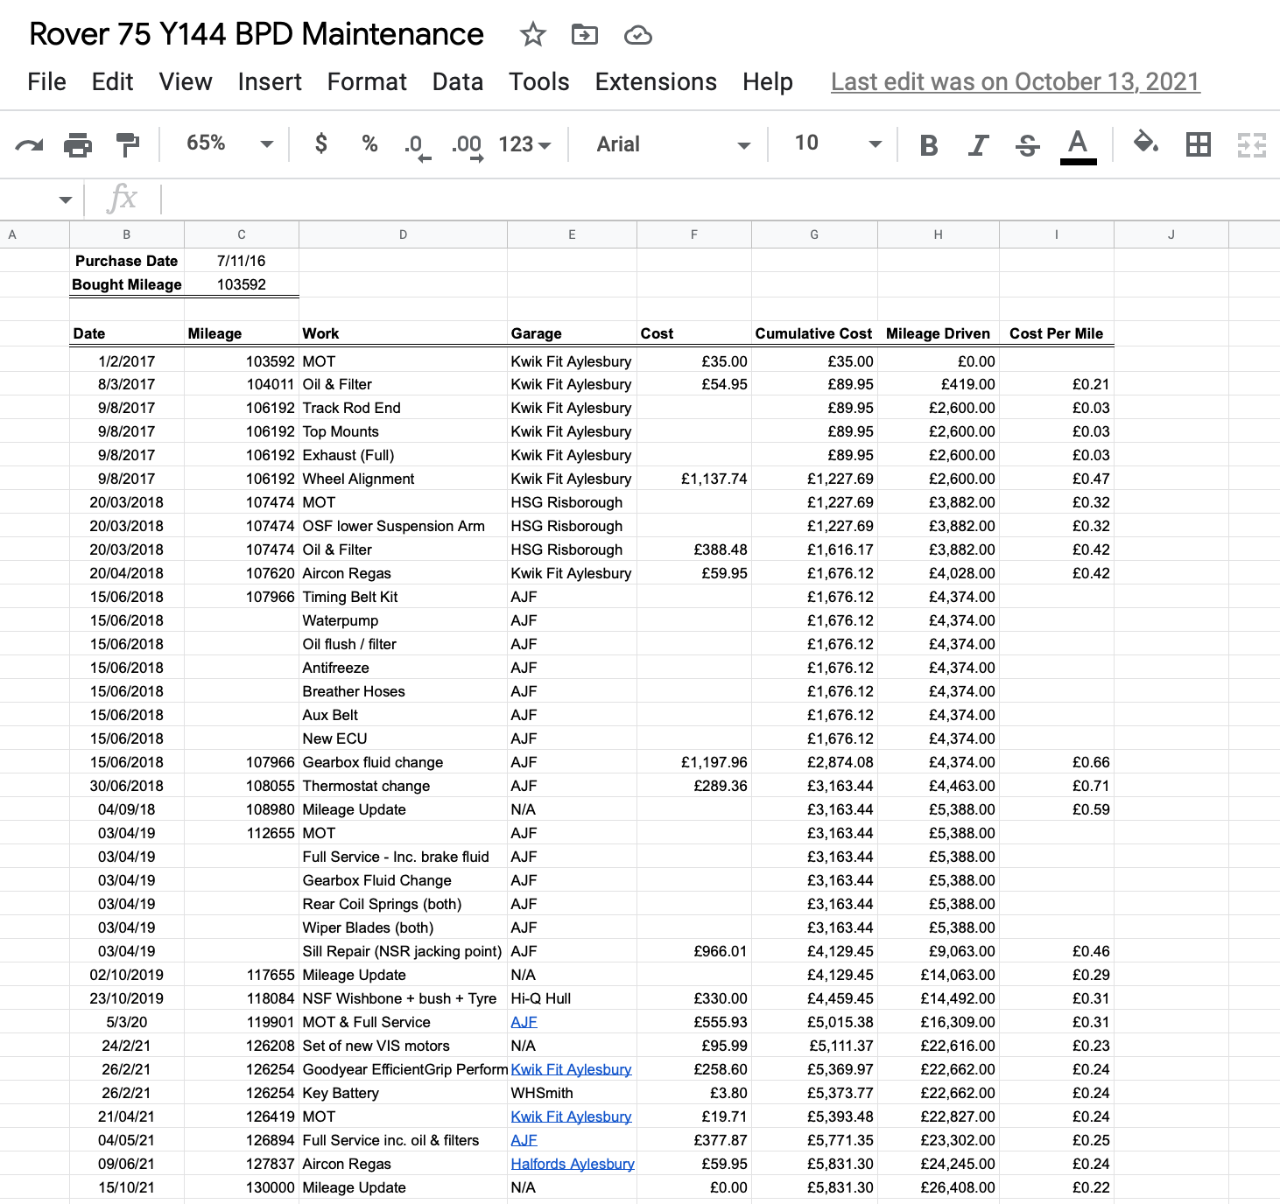The width and height of the screenshot is (1280, 1204).
Task: Click the merge cells icon
Action: (1252, 145)
